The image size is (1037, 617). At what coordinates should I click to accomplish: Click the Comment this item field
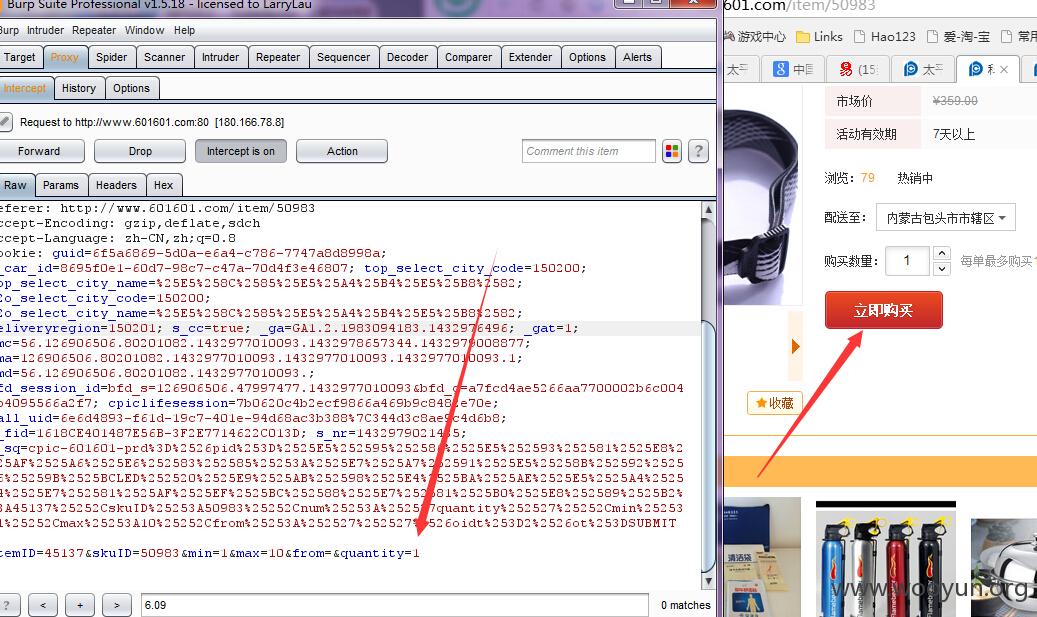[589, 151]
